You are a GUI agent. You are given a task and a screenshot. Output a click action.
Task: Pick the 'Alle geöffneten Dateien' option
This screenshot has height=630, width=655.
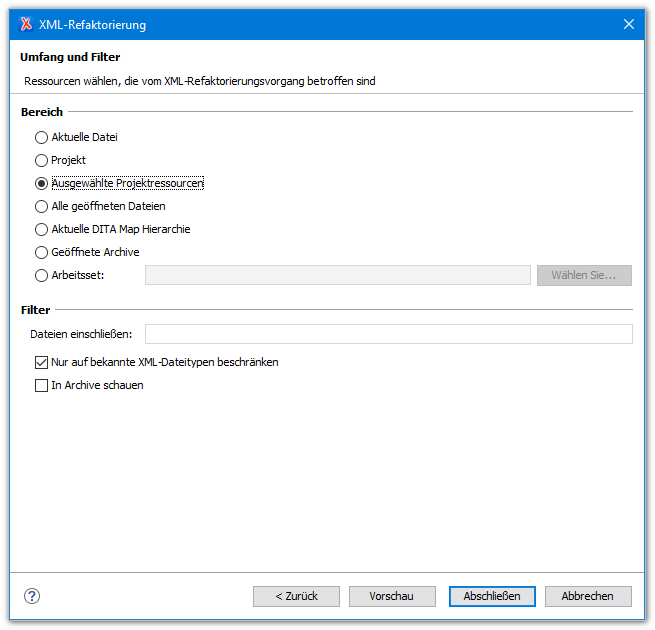coord(41,206)
